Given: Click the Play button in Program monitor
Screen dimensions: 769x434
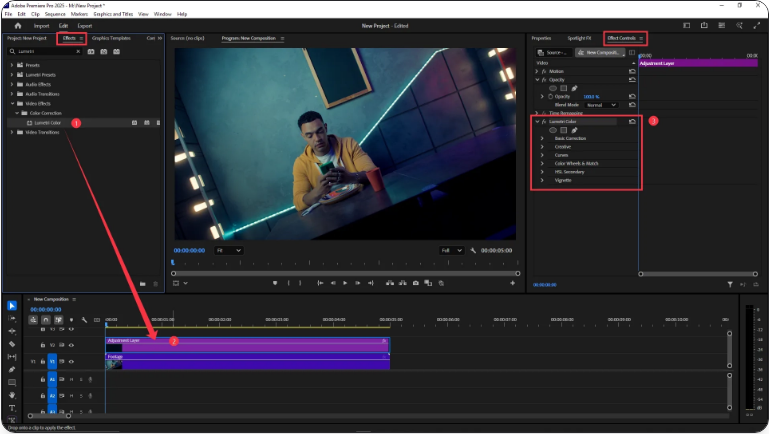Looking at the screenshot, I should pos(345,283).
